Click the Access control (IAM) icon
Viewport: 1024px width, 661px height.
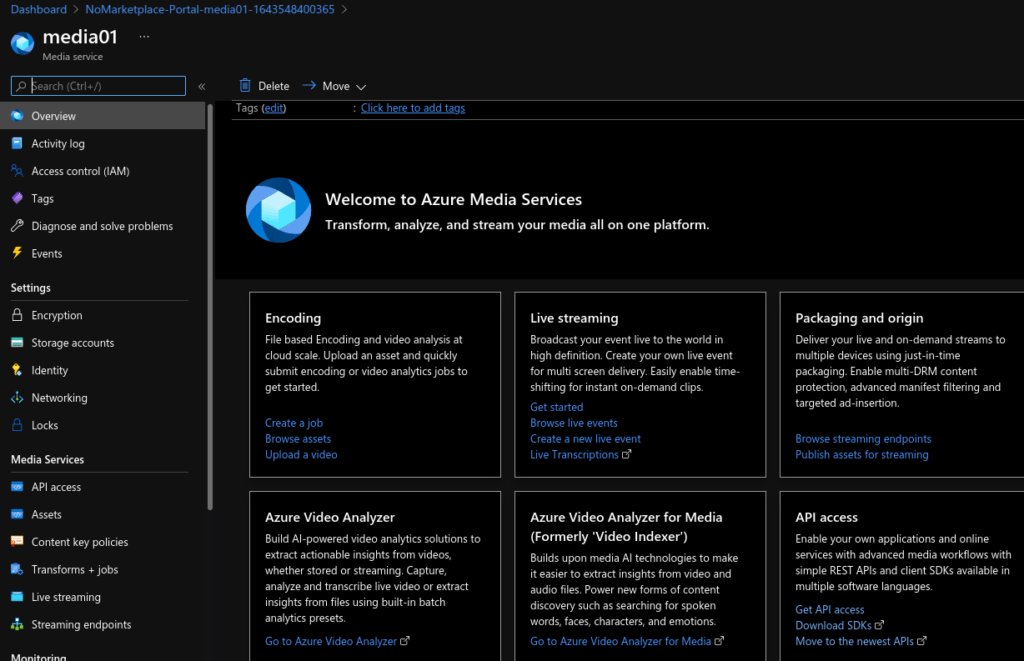pyautogui.click(x=17, y=170)
